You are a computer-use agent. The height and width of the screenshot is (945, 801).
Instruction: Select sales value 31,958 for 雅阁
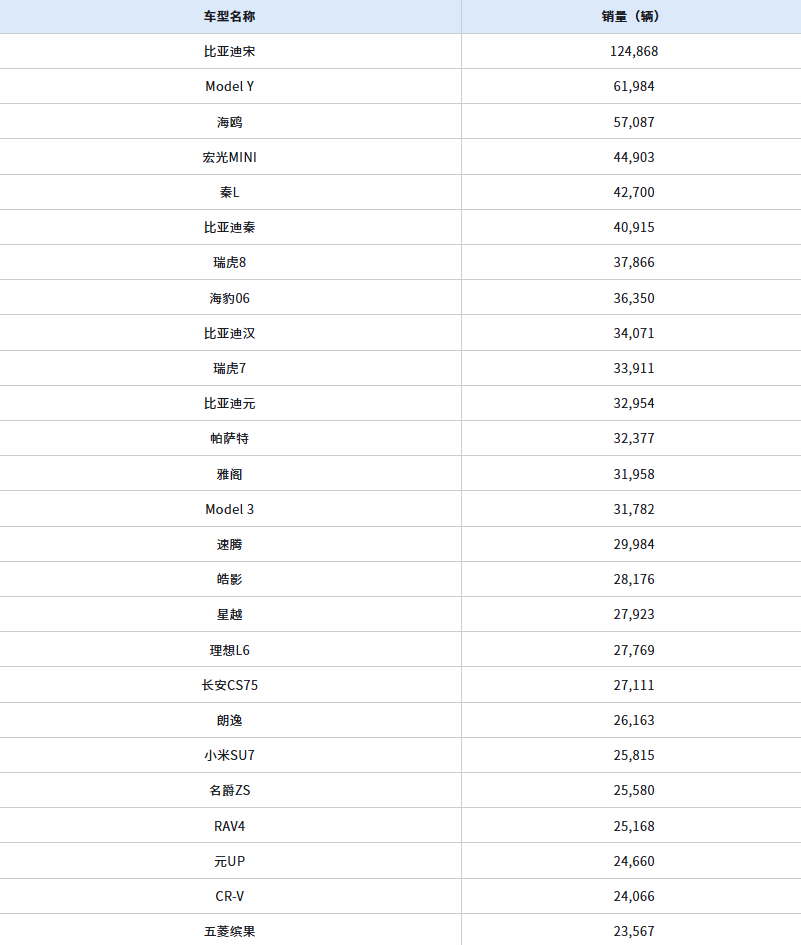pyautogui.click(x=634, y=474)
